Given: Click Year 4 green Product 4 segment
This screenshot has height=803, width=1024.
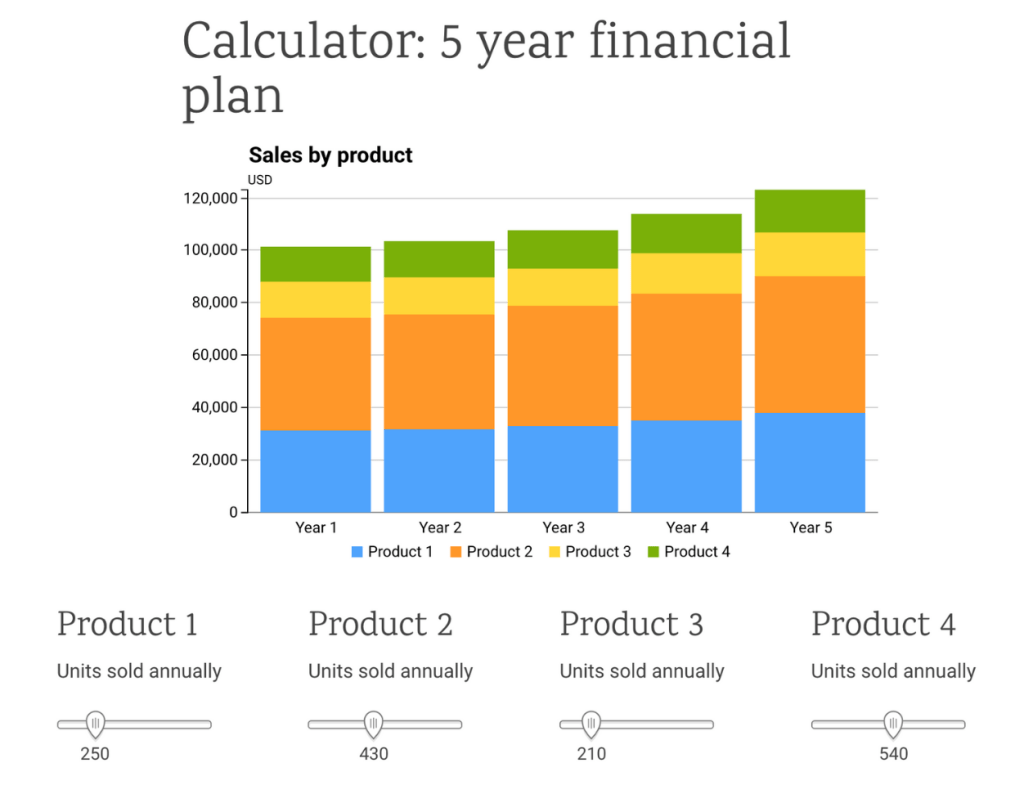Looking at the screenshot, I should point(686,233).
